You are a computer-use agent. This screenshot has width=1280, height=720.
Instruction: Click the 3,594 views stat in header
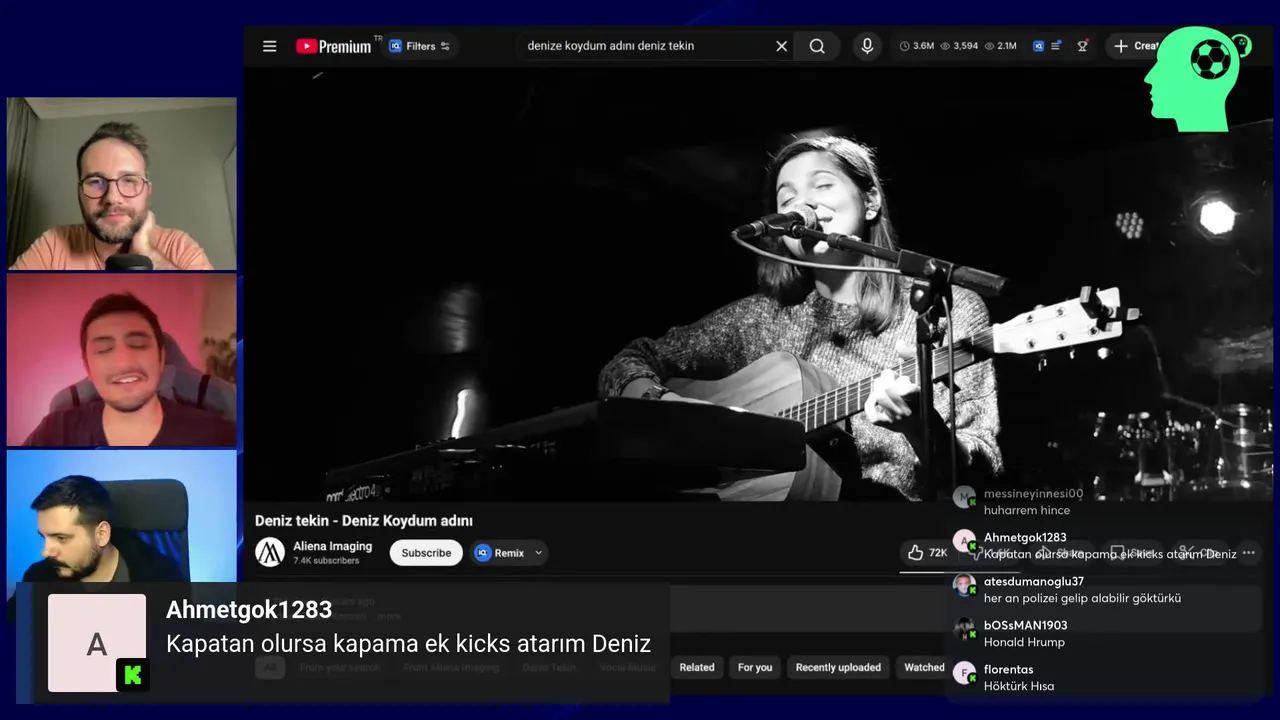[959, 46]
